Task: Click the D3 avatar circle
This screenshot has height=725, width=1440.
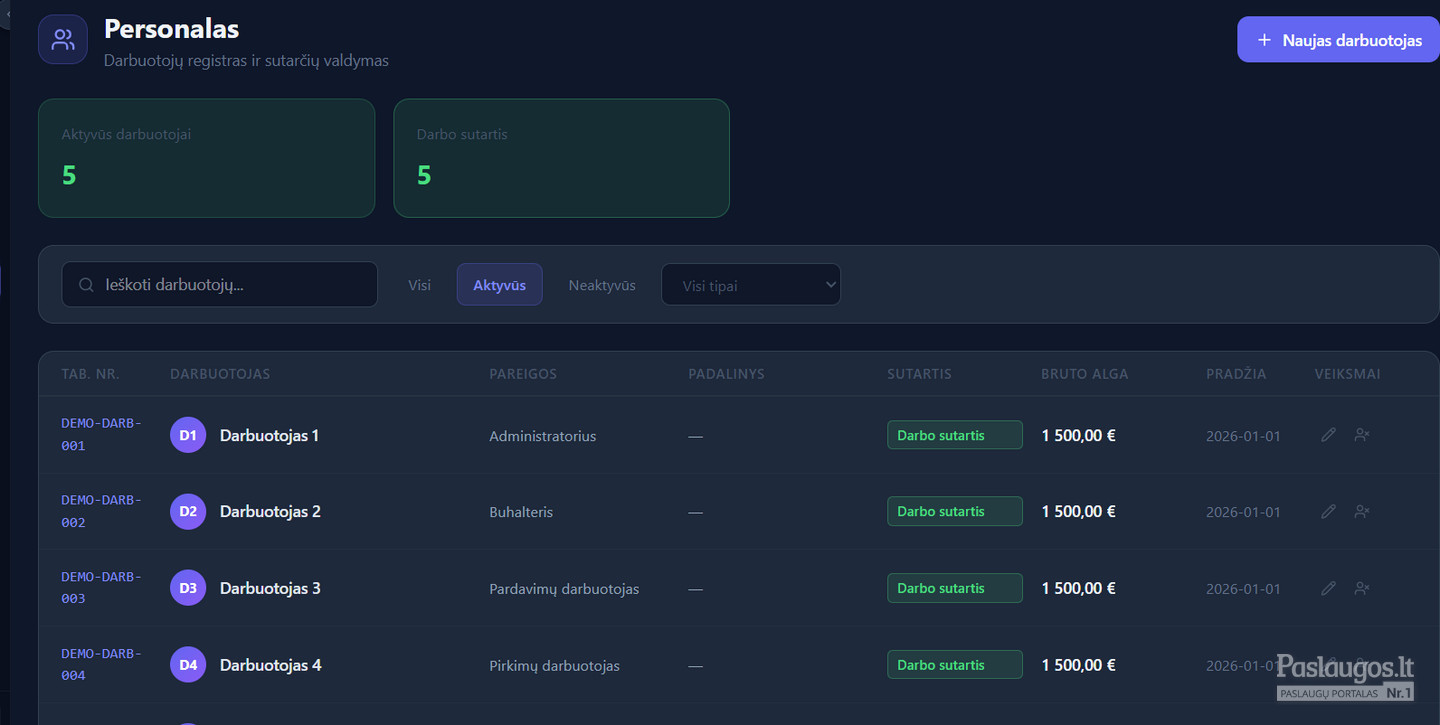Action: (188, 588)
